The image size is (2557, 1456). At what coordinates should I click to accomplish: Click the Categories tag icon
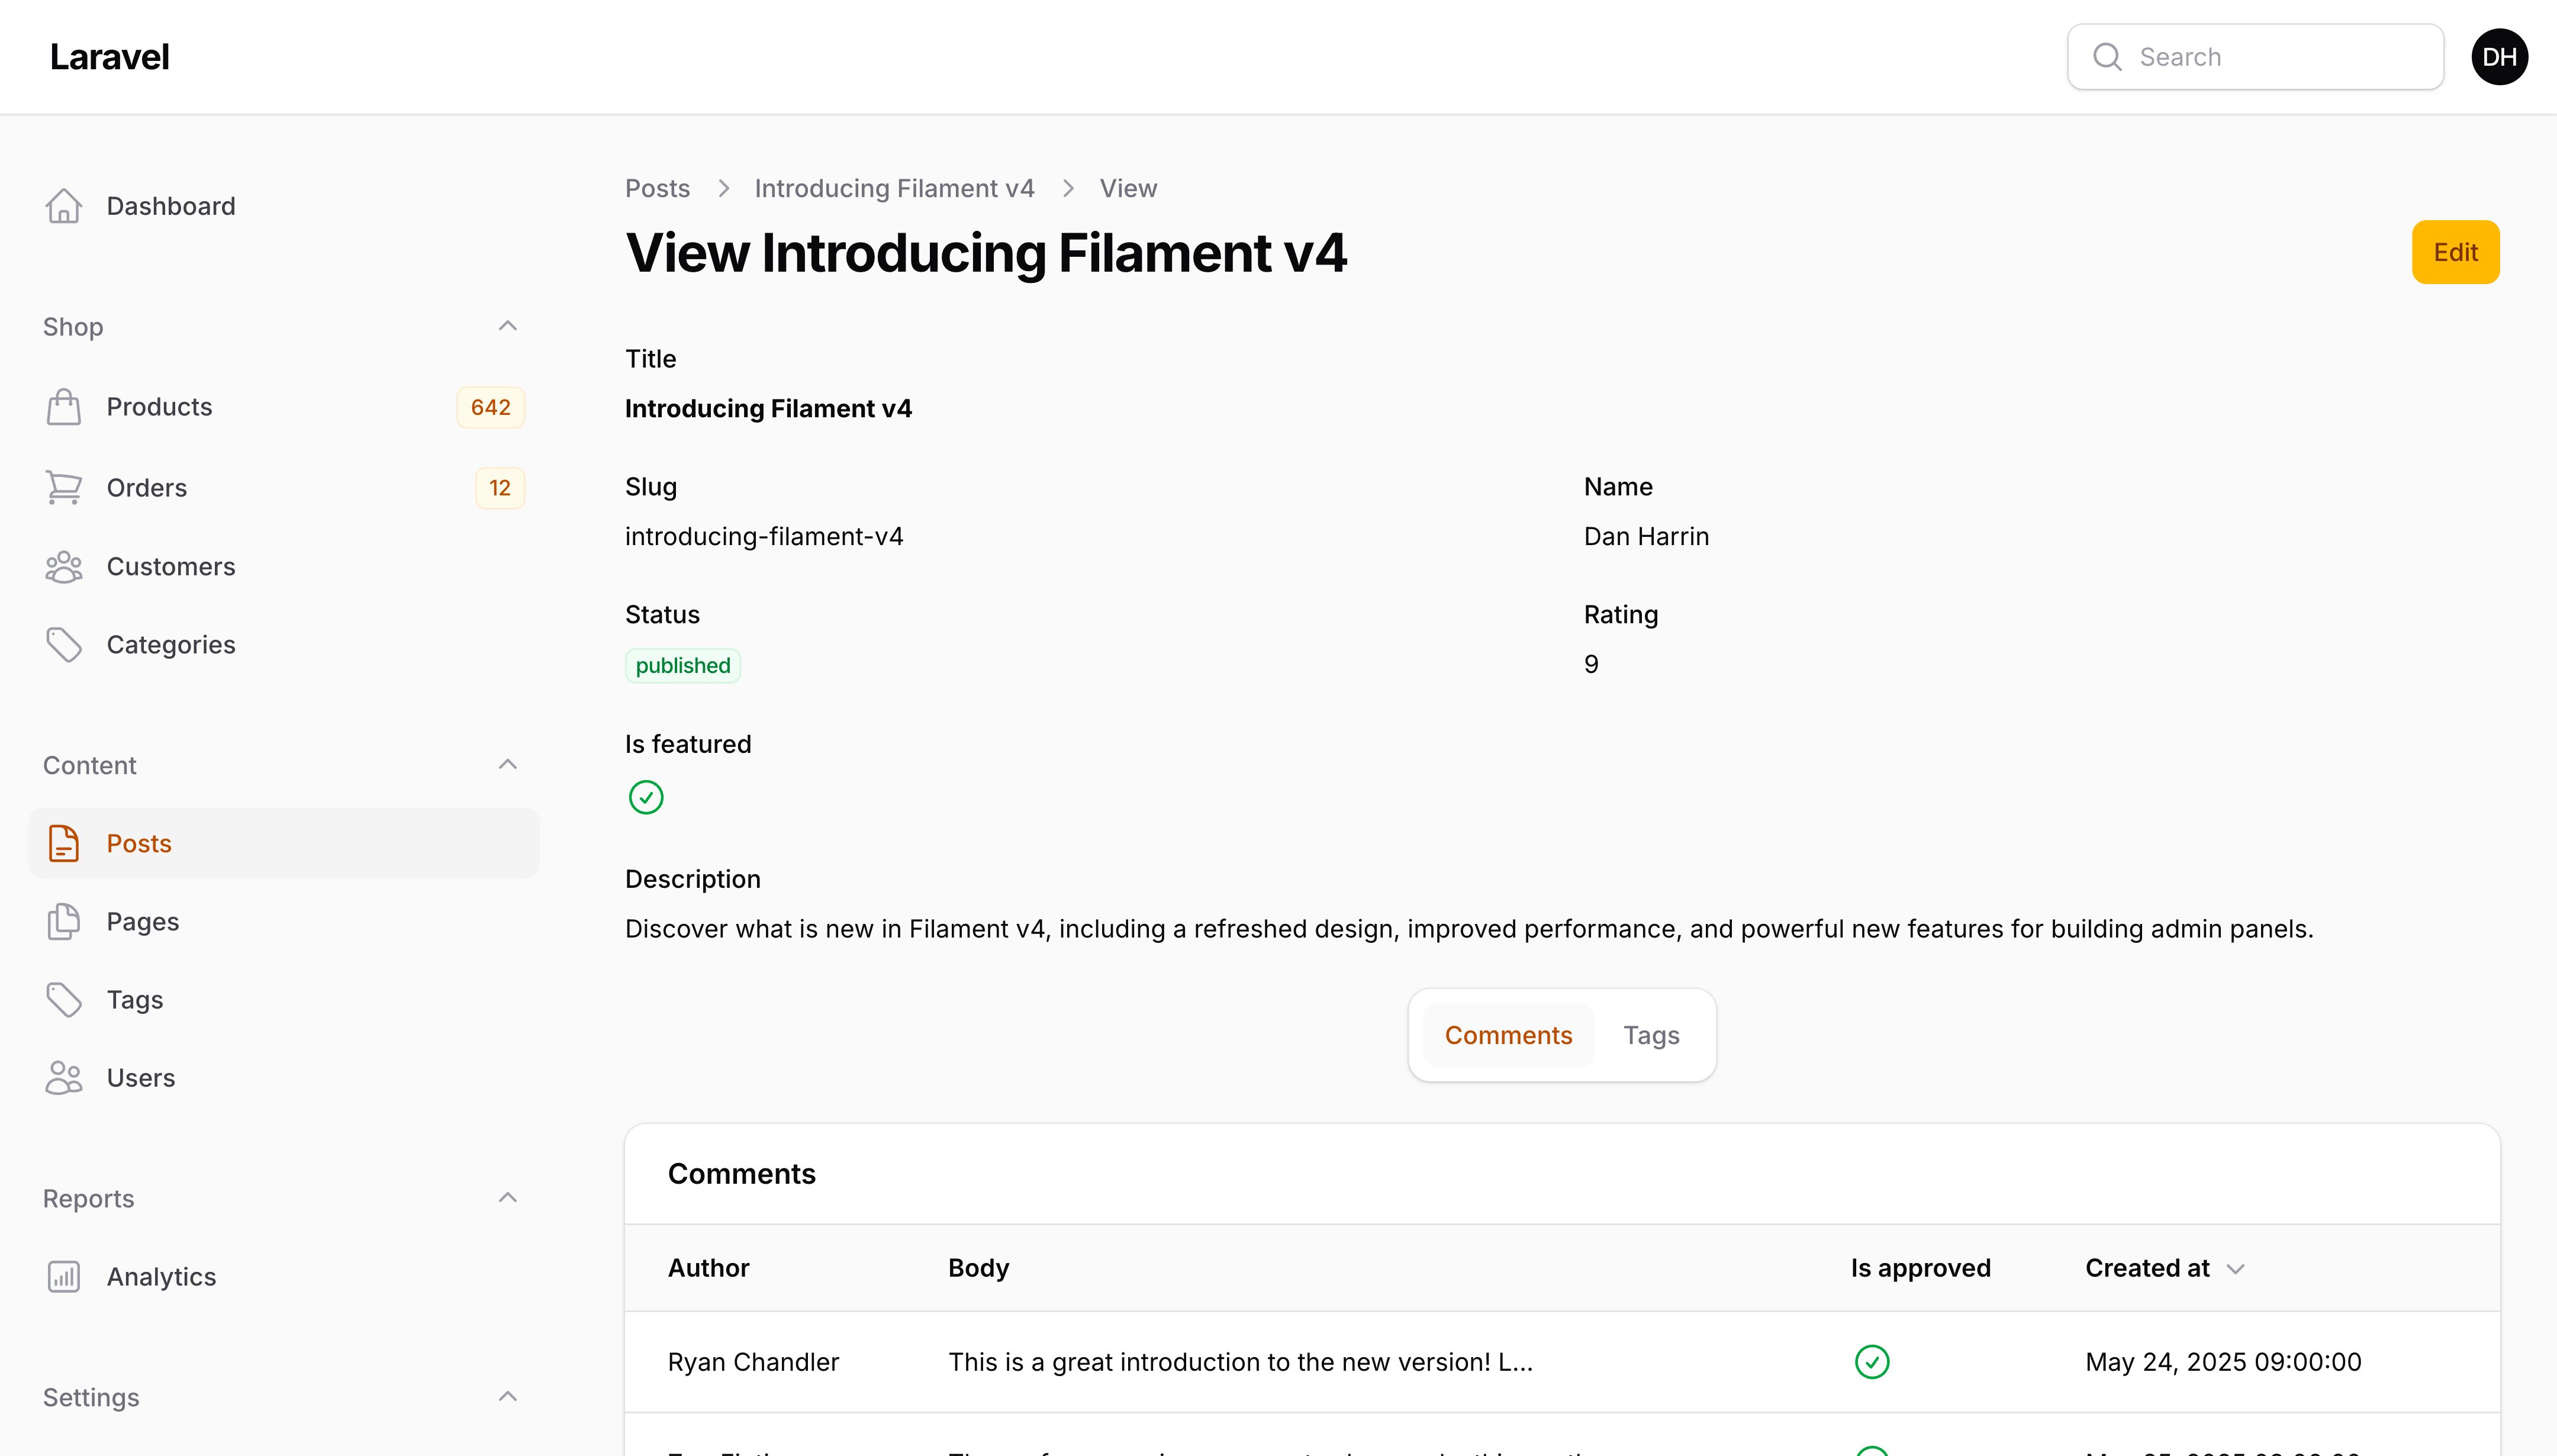(63, 645)
